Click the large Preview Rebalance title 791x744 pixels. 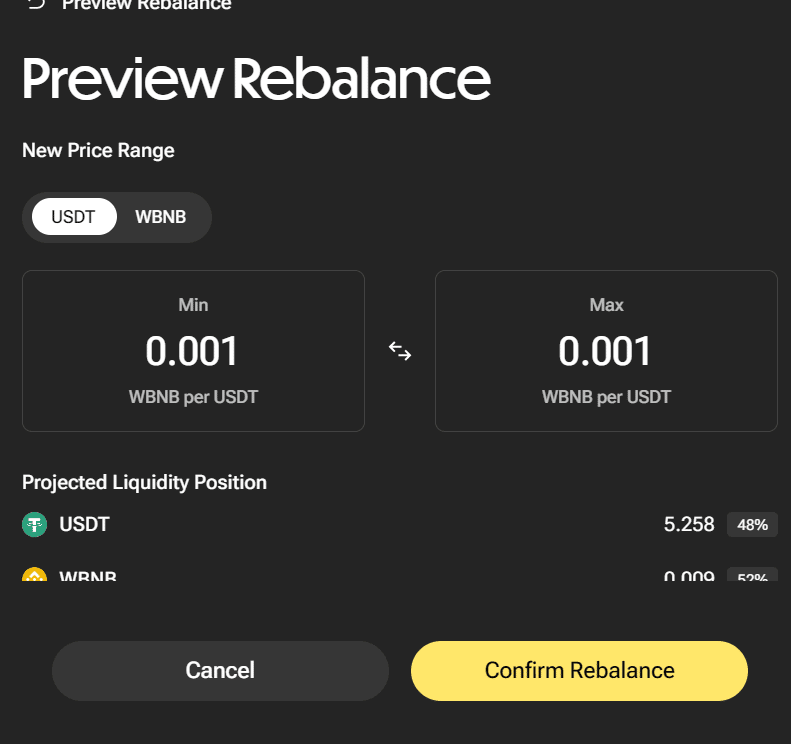[256, 79]
